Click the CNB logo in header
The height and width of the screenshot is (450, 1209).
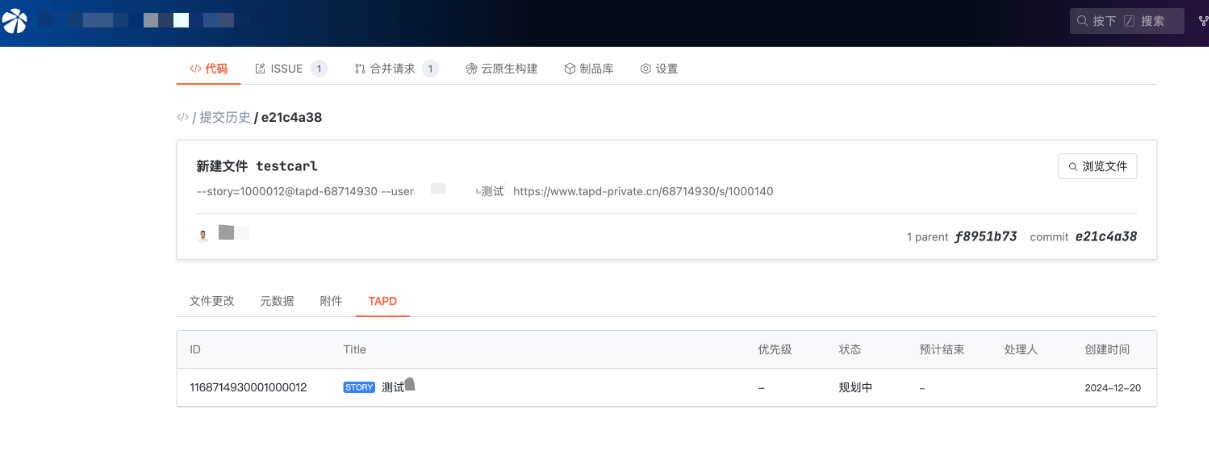15,20
